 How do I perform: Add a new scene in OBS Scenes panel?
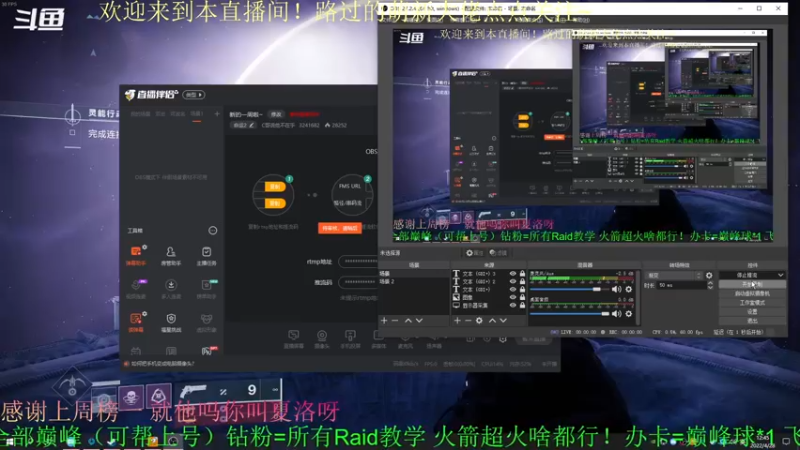384,320
